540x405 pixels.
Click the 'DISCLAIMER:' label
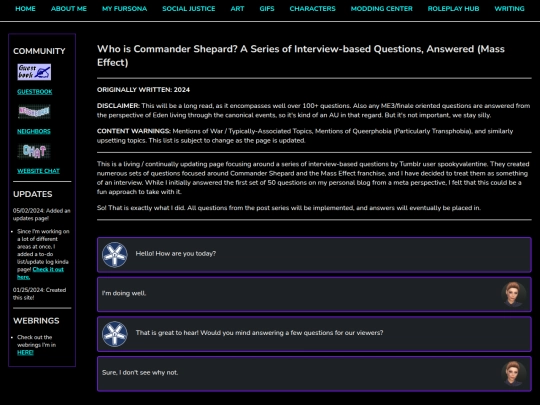tap(118, 106)
